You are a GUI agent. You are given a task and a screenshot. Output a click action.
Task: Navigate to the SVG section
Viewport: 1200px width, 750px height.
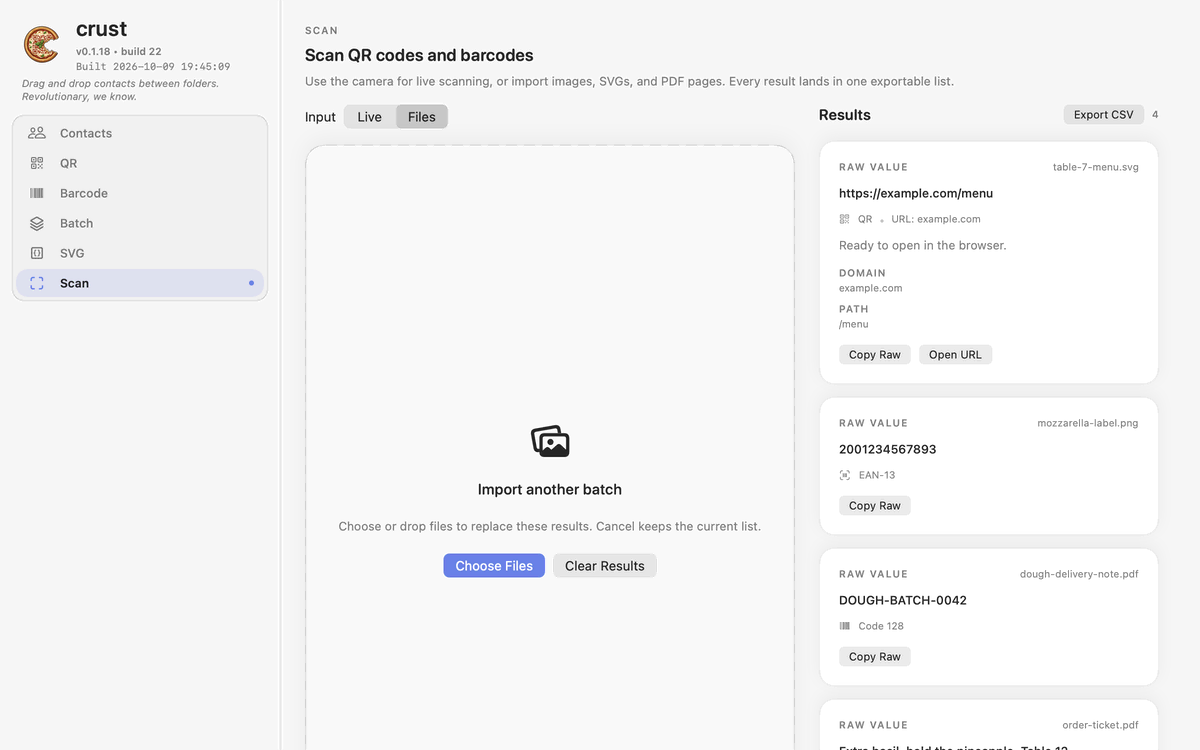[140, 253]
